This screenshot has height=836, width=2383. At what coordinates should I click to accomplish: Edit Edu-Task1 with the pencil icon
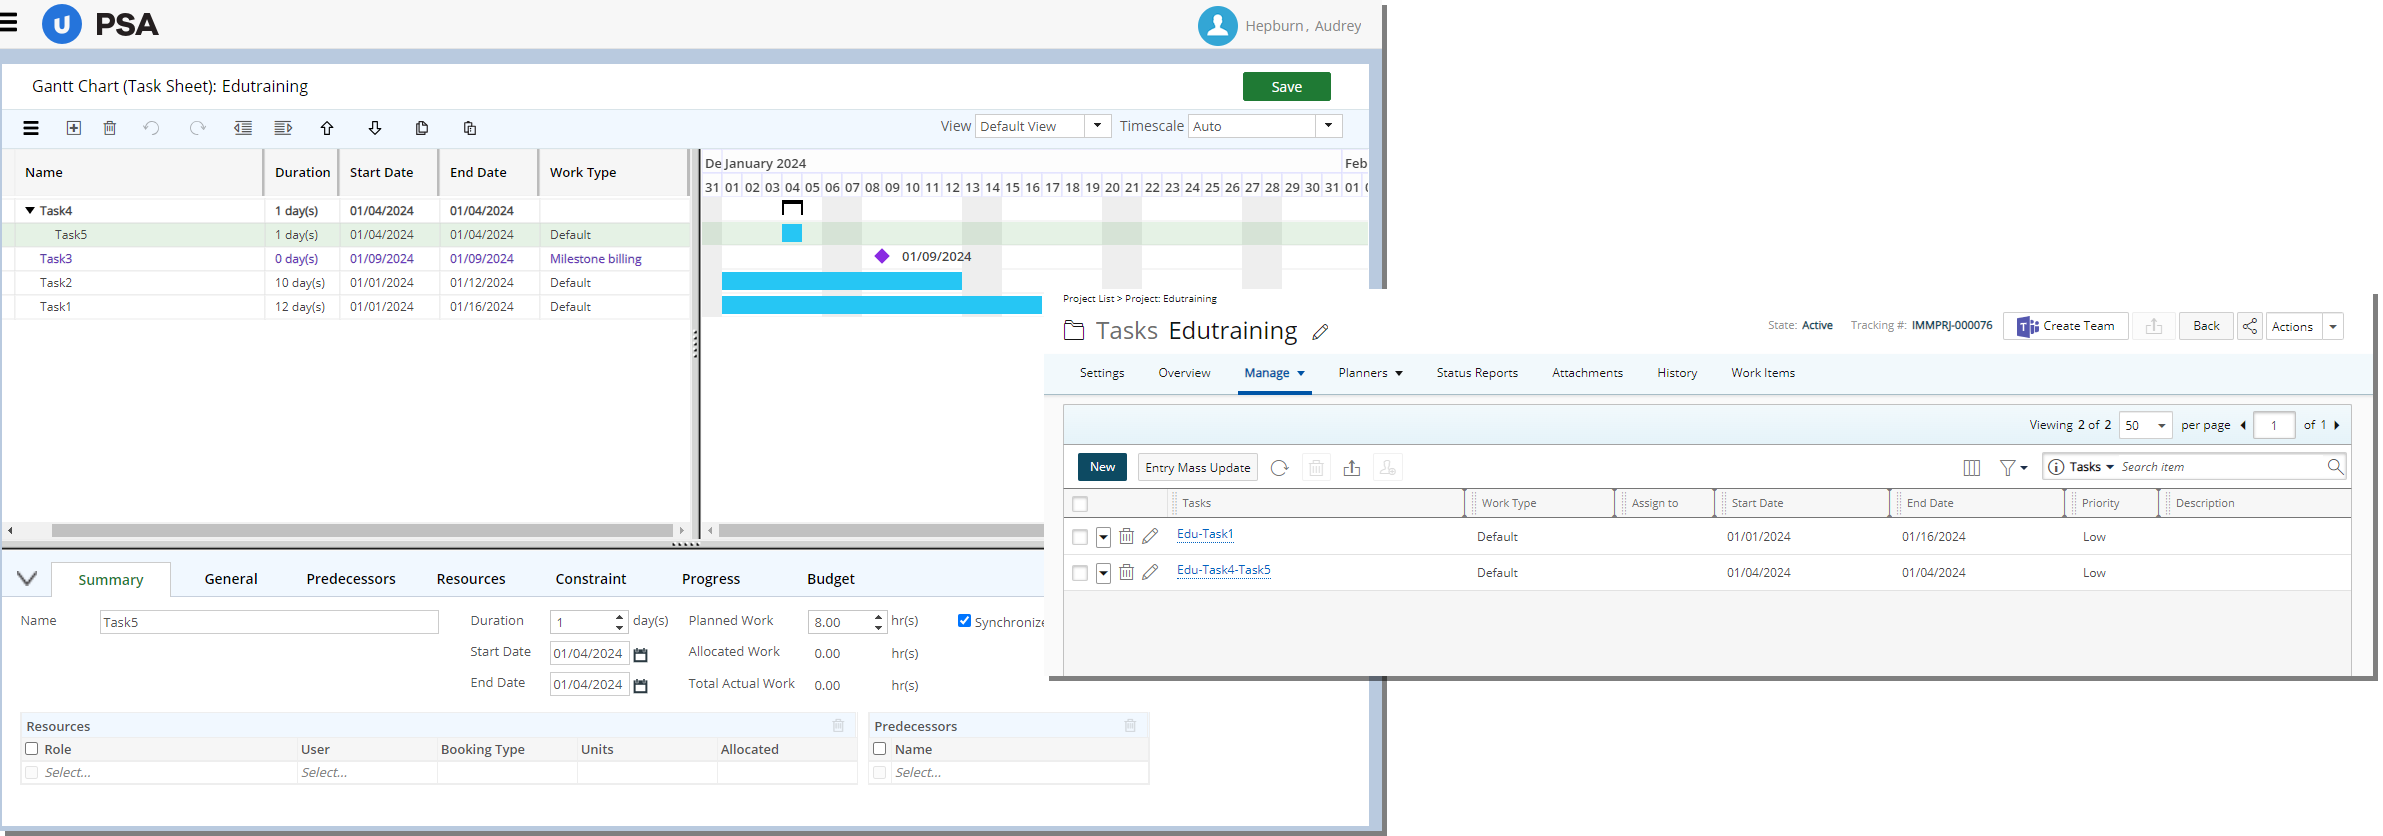click(x=1150, y=536)
